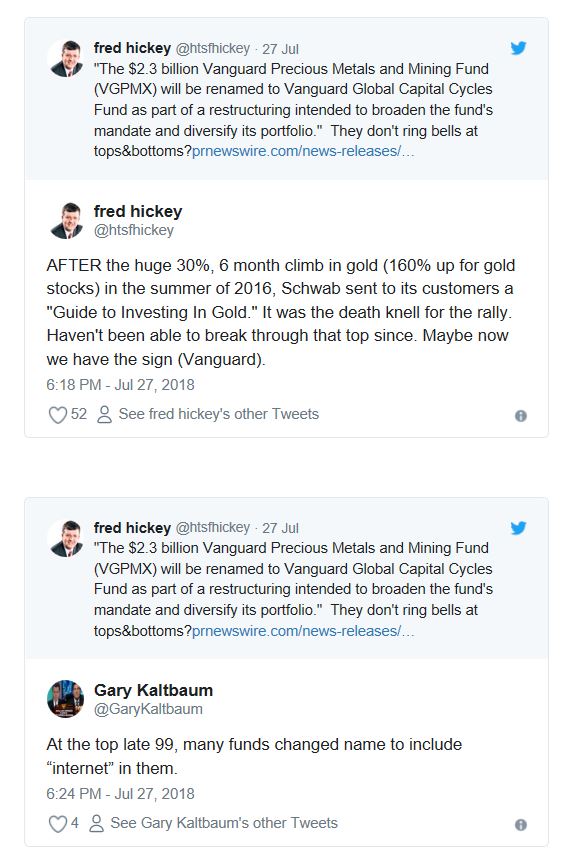Click the 6:18 PM - Jul 27, 2018 timestamp
This screenshot has height=859, width=569.
[120, 385]
